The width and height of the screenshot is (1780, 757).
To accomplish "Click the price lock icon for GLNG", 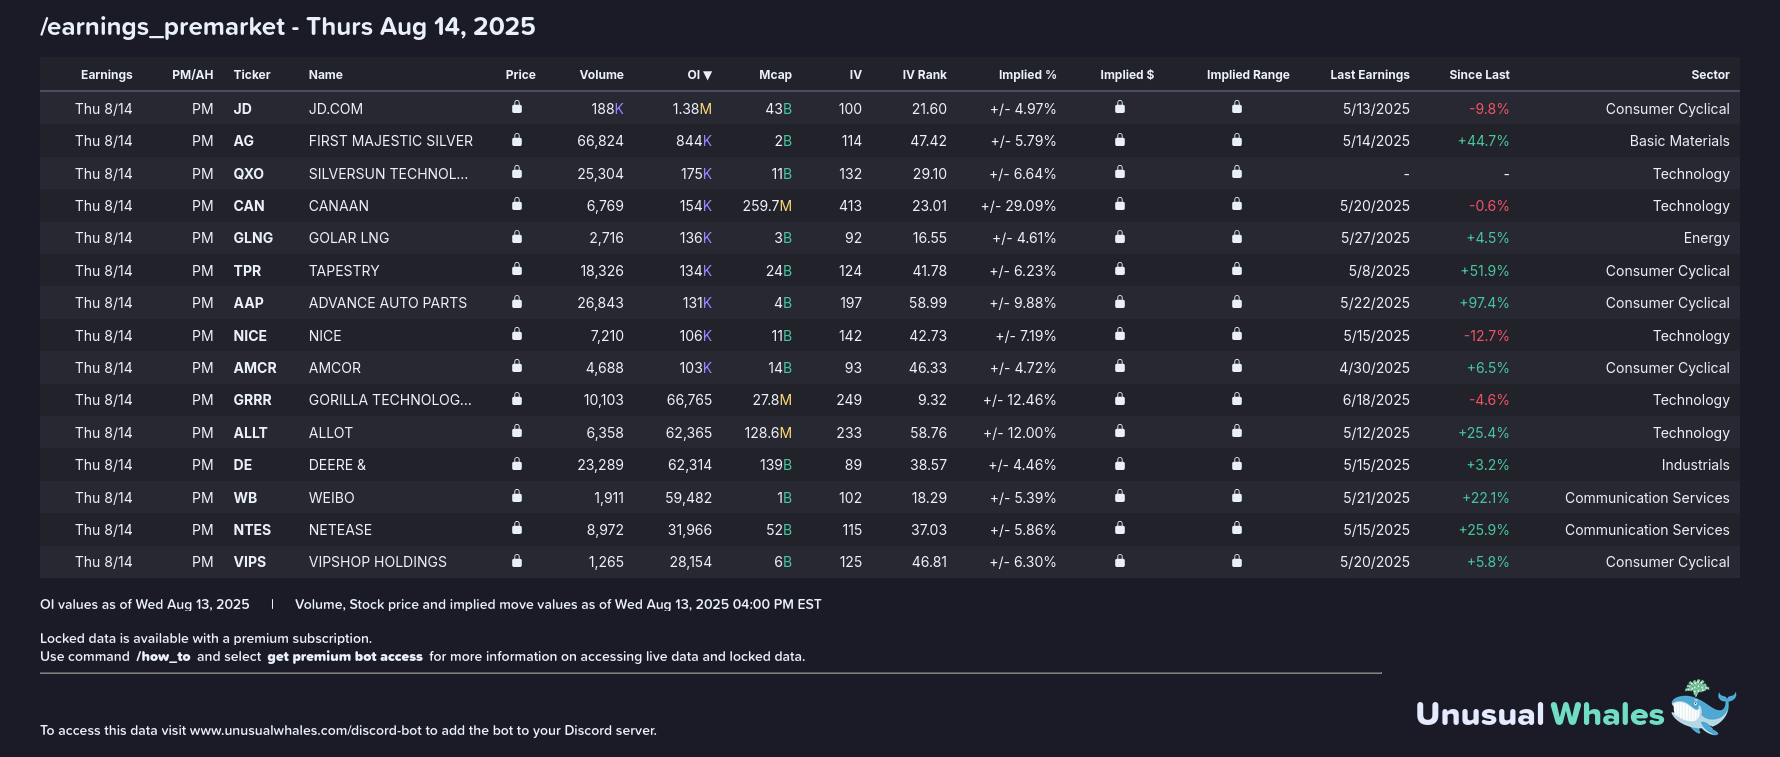I will point(517,237).
